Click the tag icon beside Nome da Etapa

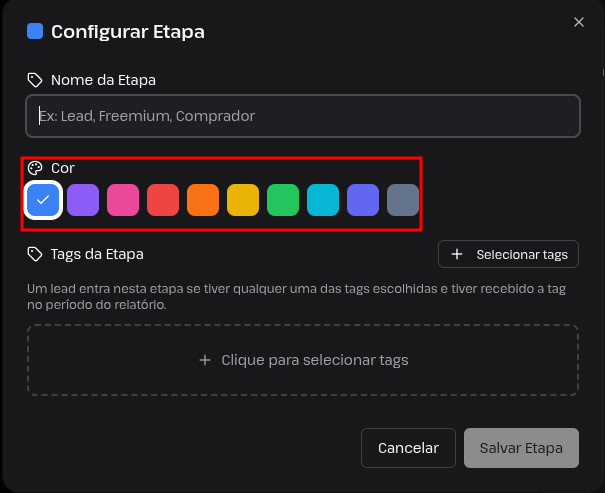(35, 80)
